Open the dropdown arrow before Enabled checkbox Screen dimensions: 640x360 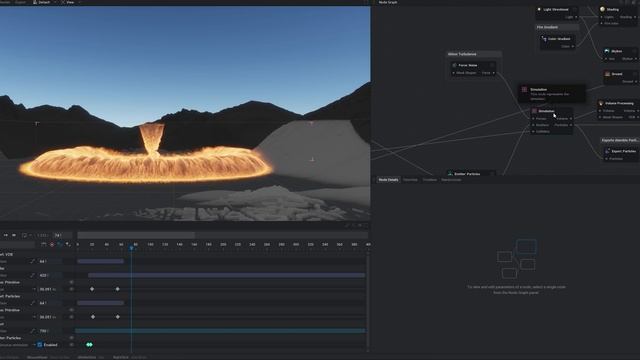(x=34, y=345)
